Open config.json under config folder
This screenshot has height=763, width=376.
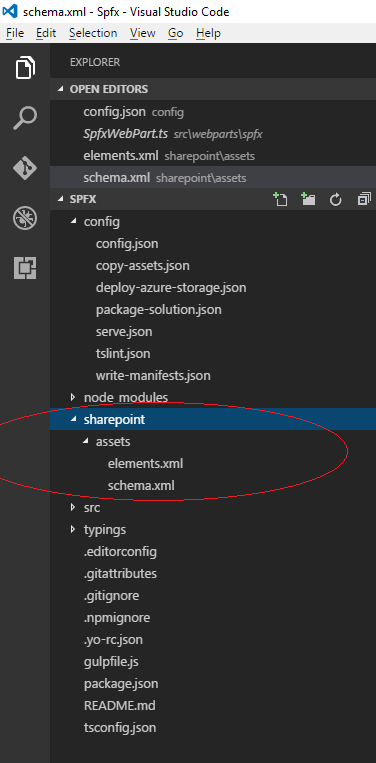click(127, 243)
